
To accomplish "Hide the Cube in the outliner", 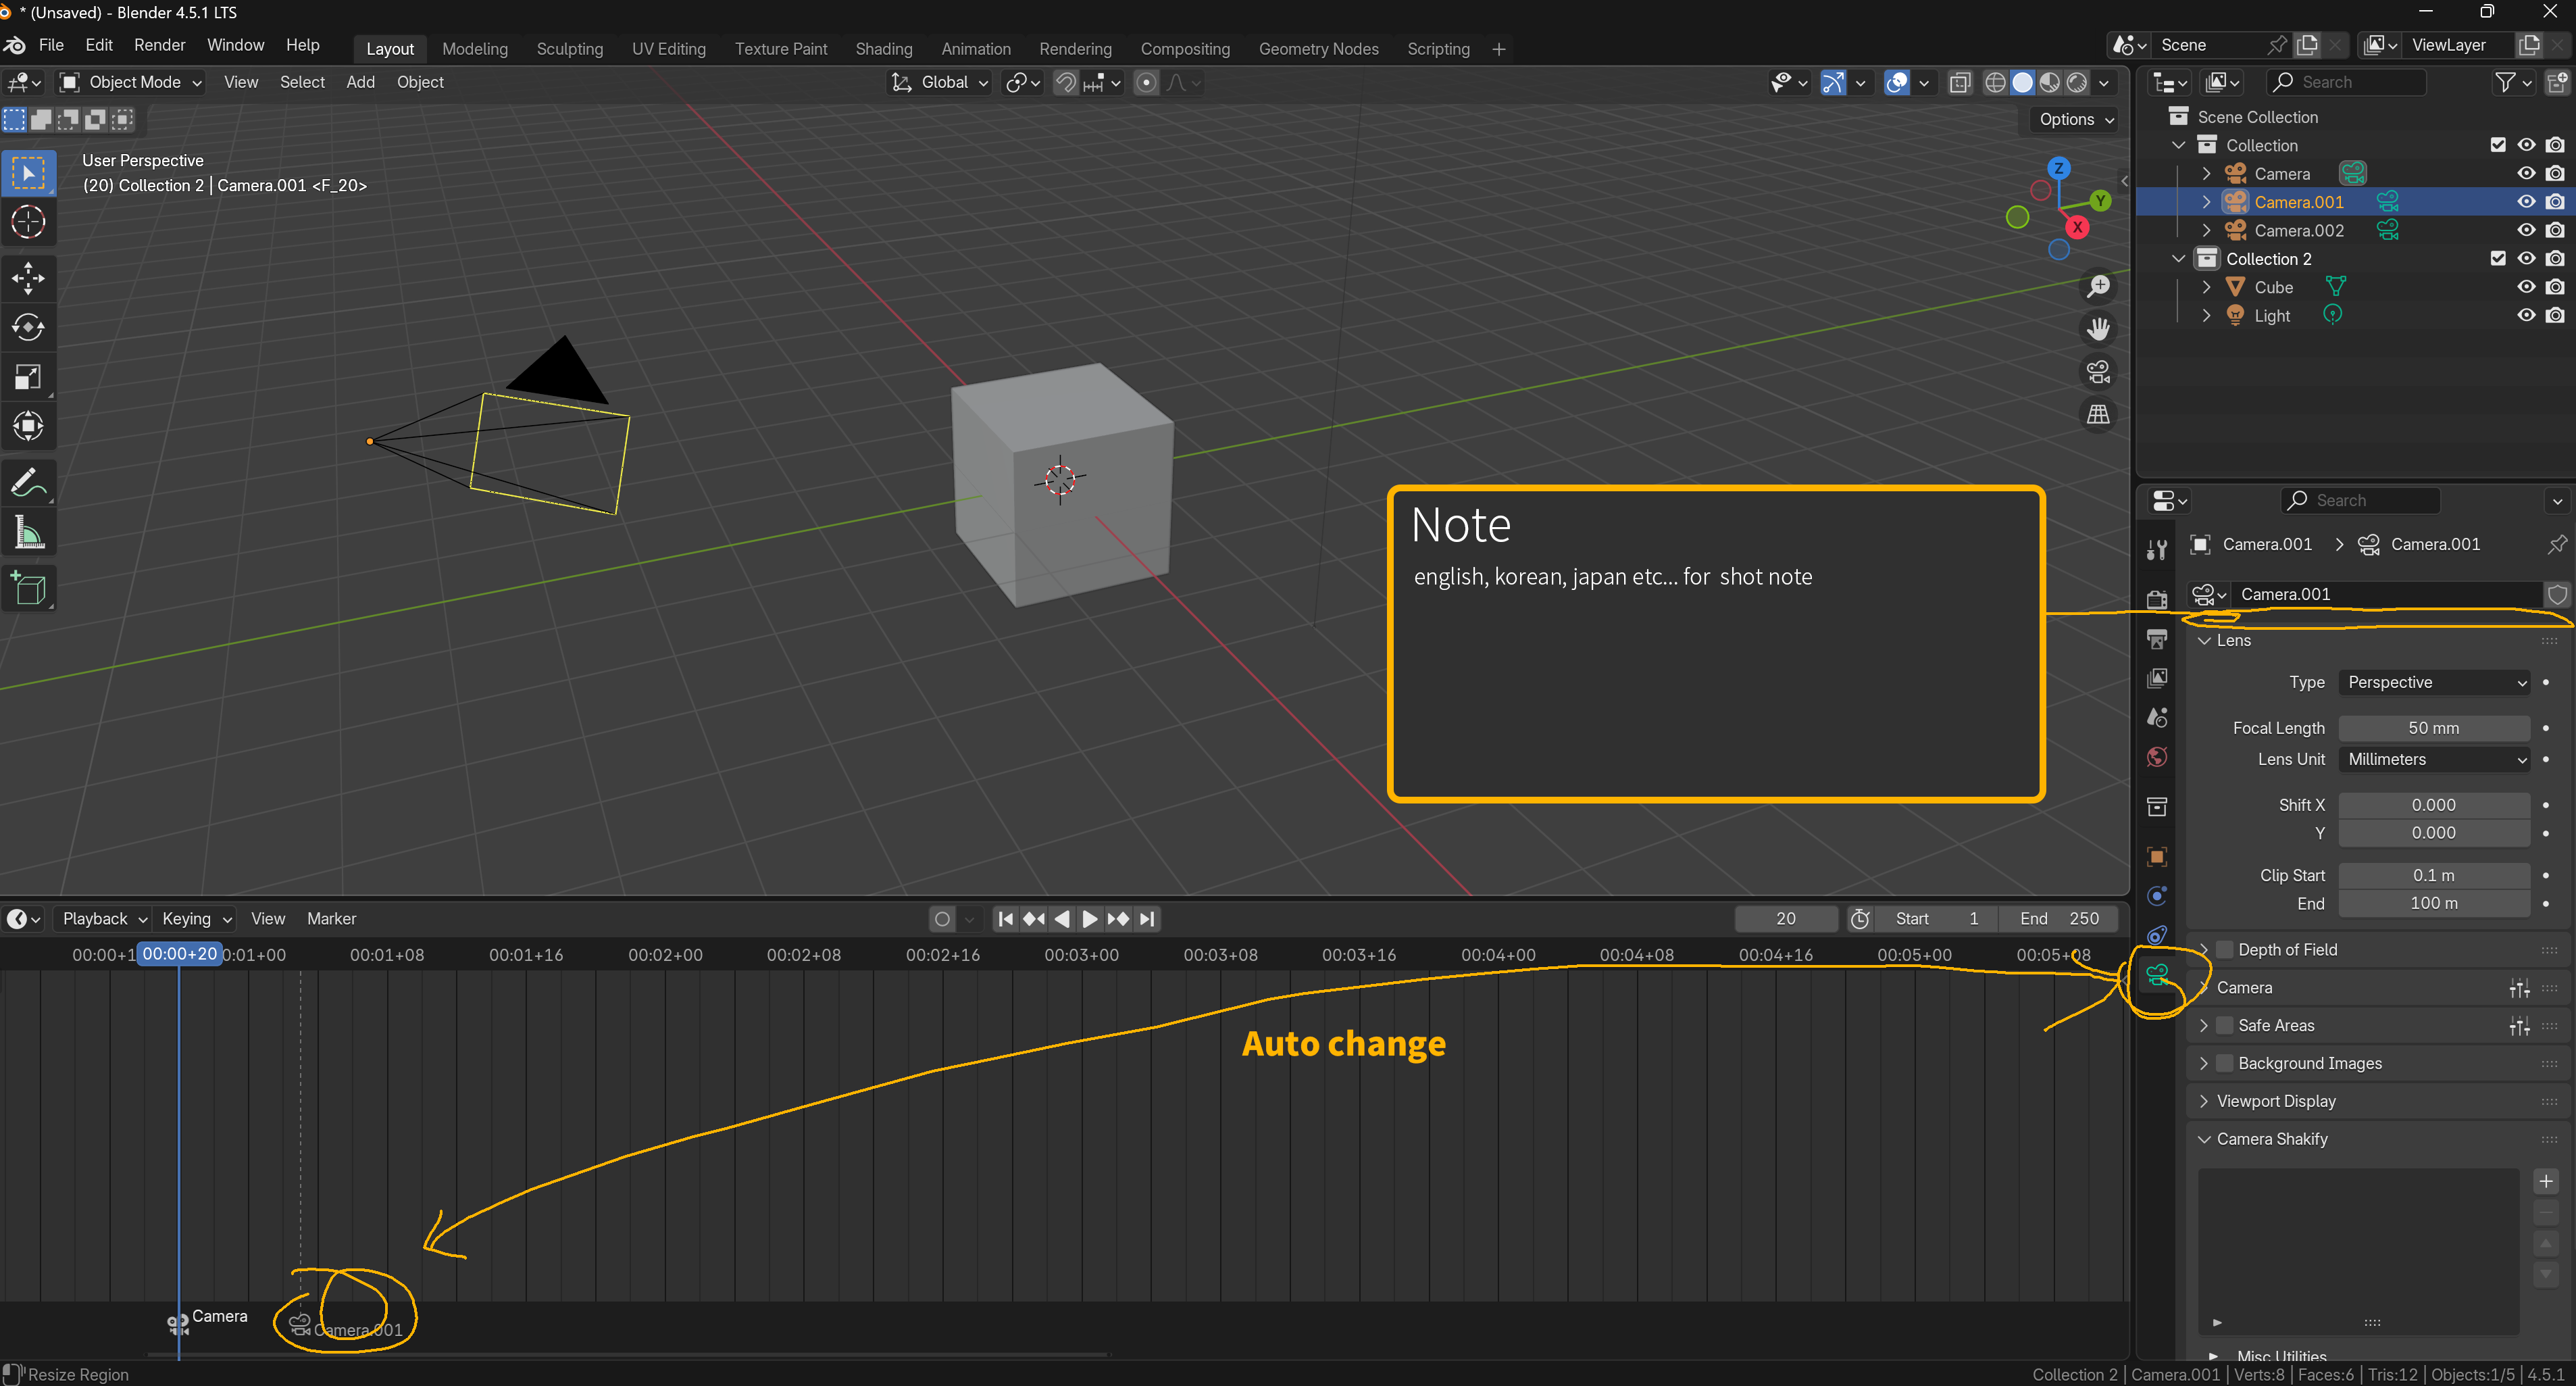I will tap(2526, 287).
